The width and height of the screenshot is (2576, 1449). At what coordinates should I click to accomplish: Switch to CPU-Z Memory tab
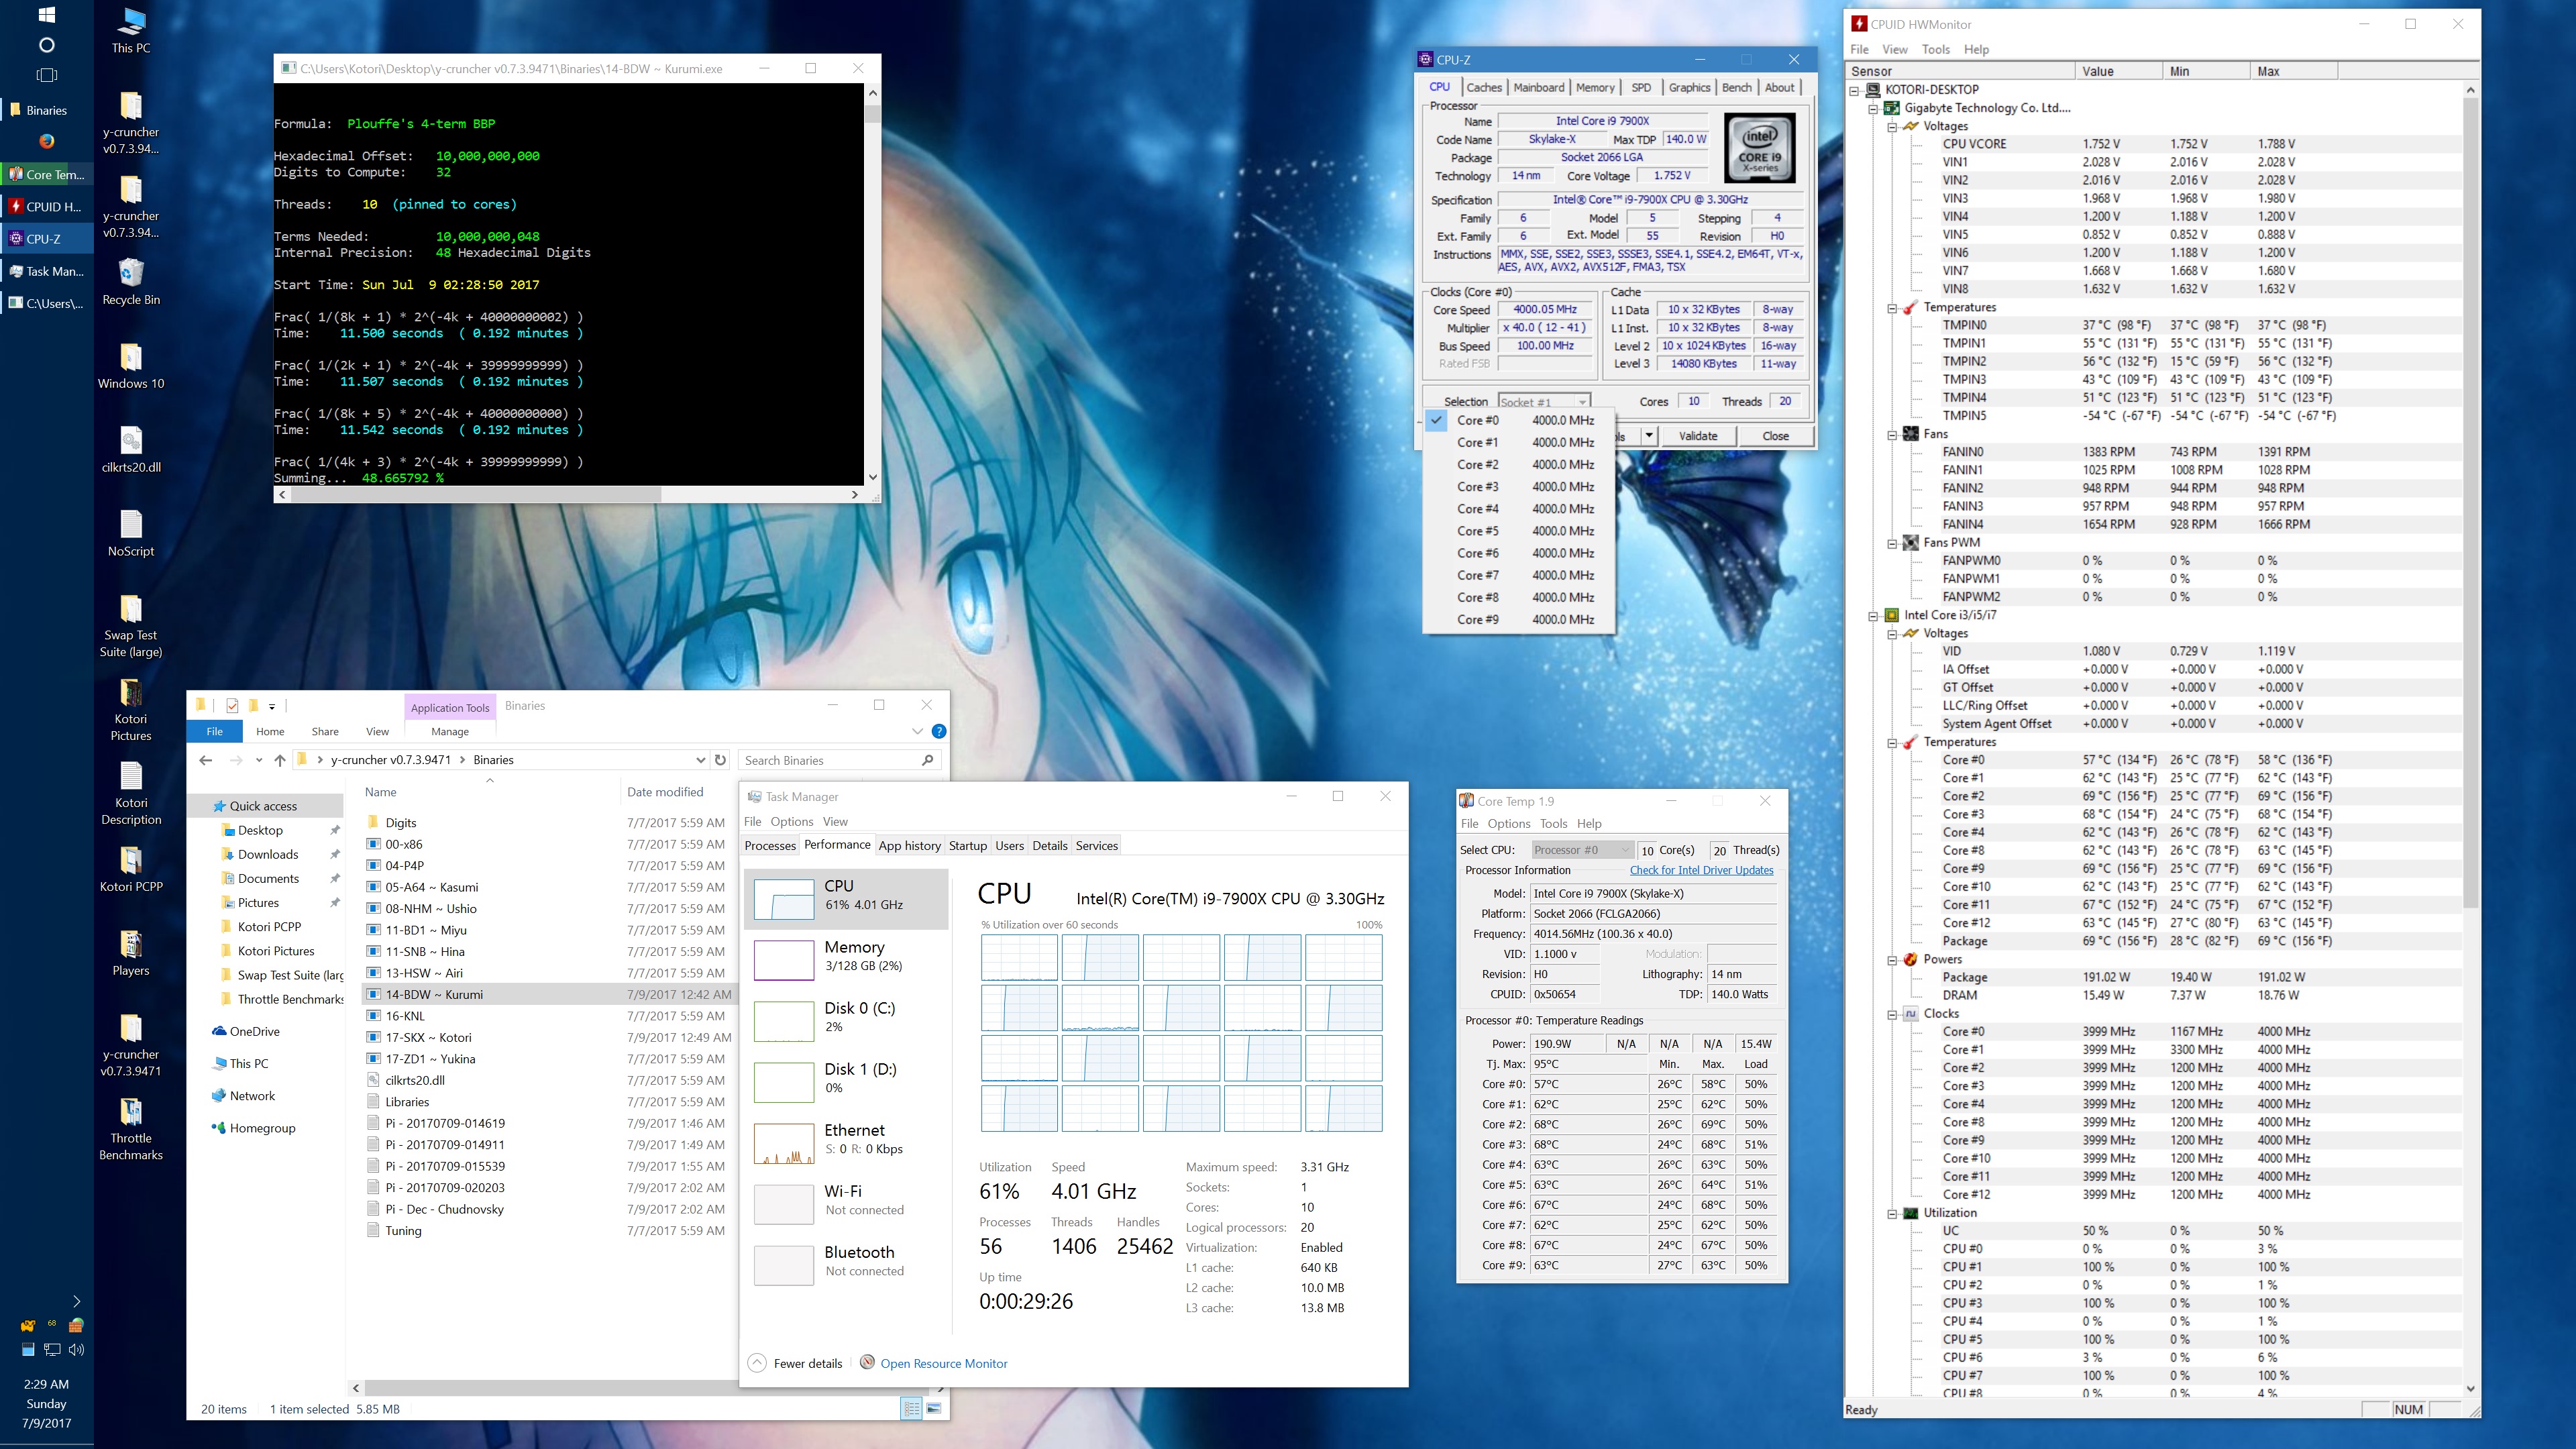tap(1594, 88)
